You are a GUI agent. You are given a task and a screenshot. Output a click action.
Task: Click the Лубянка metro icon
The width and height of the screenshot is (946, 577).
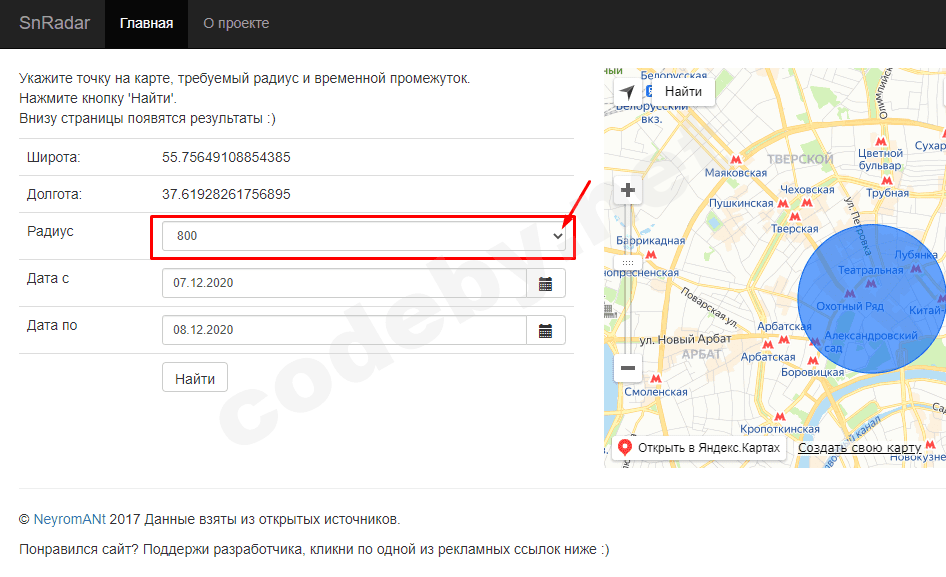pos(916,269)
